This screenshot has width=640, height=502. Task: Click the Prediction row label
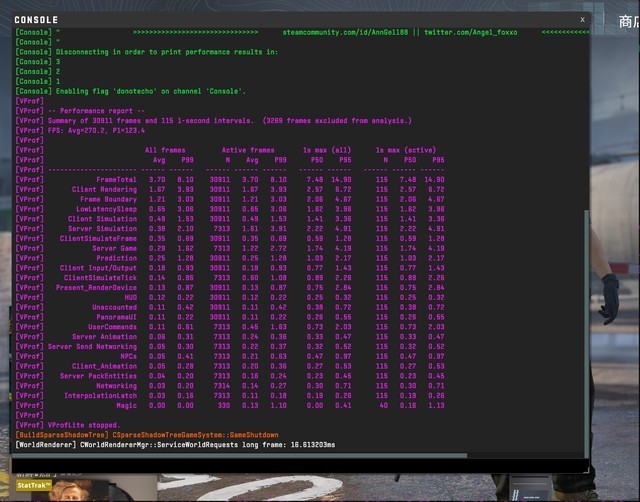[116, 258]
